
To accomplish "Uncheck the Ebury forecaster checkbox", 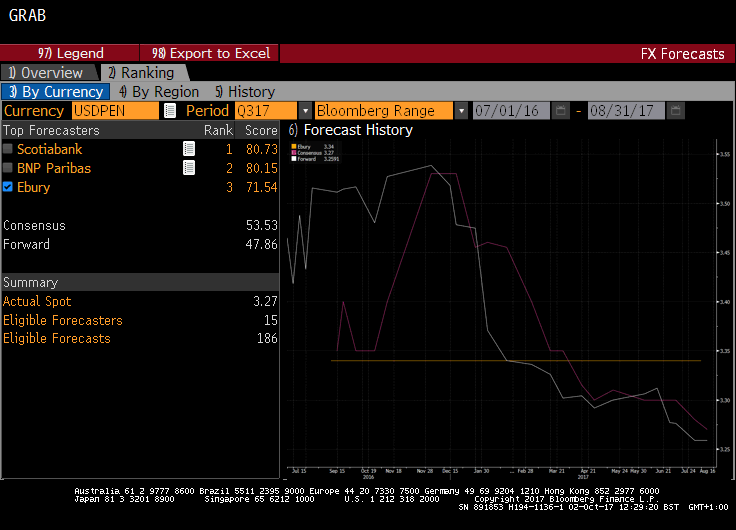I will pos(8,187).
